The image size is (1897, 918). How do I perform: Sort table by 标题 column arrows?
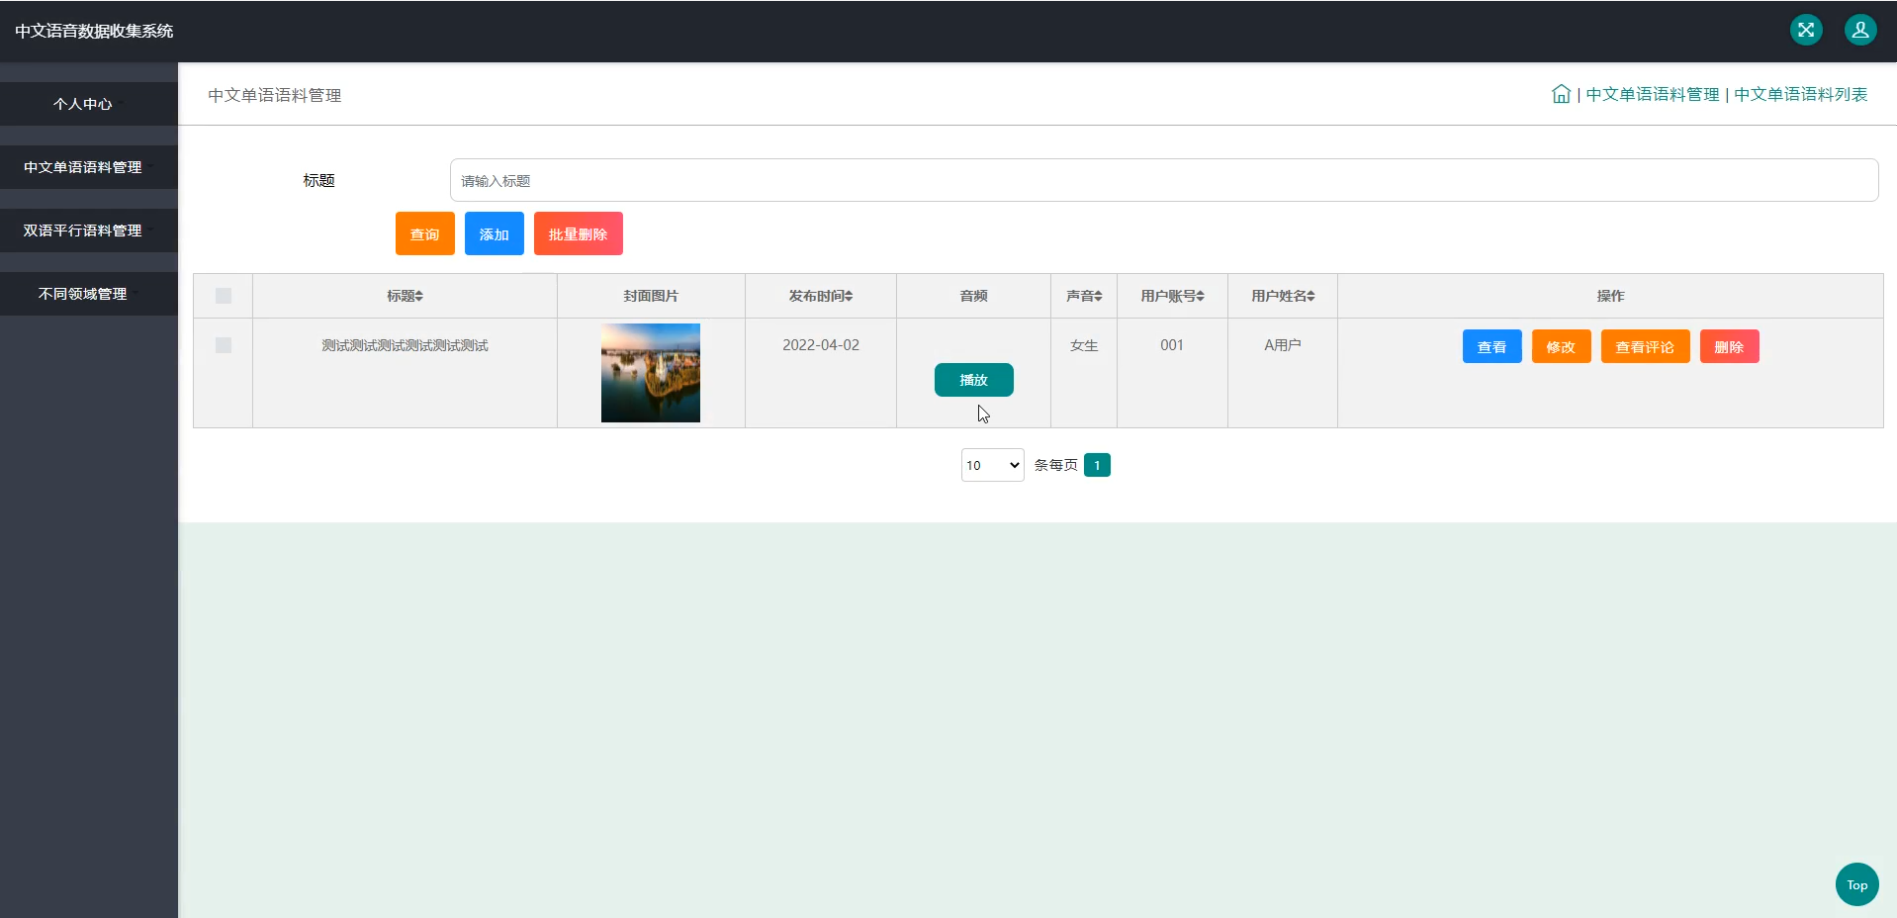point(420,296)
